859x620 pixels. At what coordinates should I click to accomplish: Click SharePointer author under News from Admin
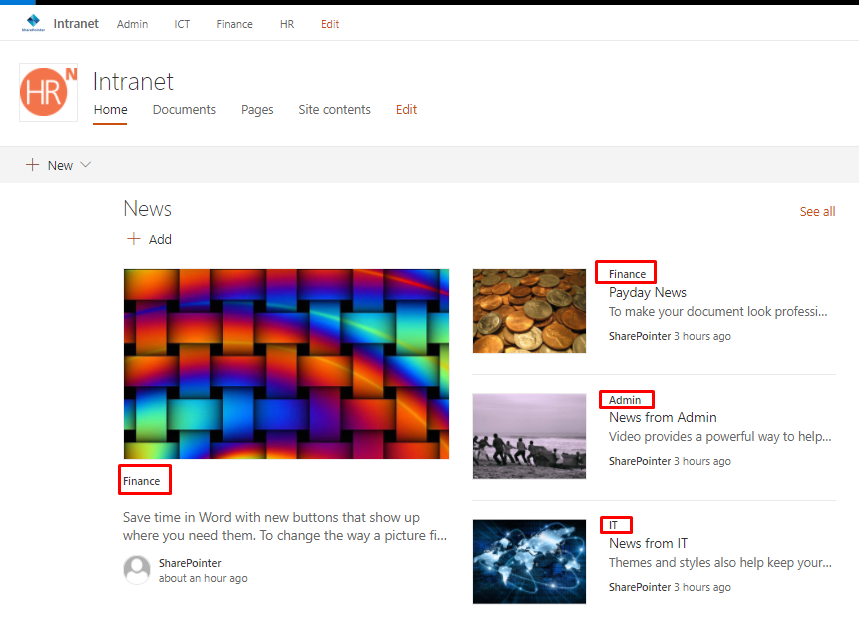point(640,461)
